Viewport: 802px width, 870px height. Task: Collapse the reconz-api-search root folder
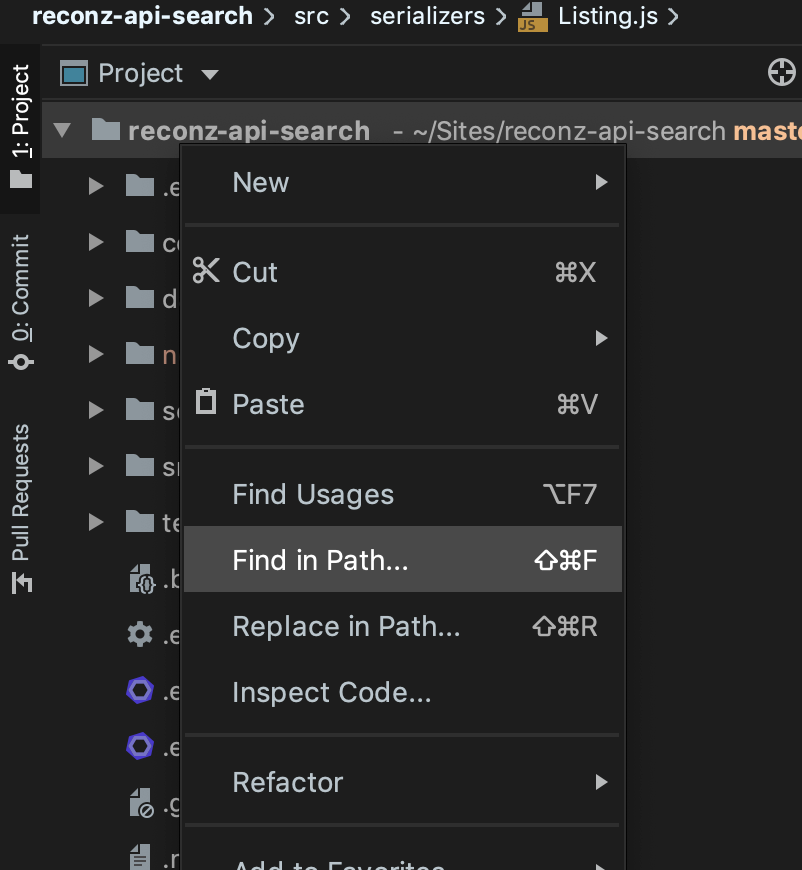pyautogui.click(x=63, y=130)
